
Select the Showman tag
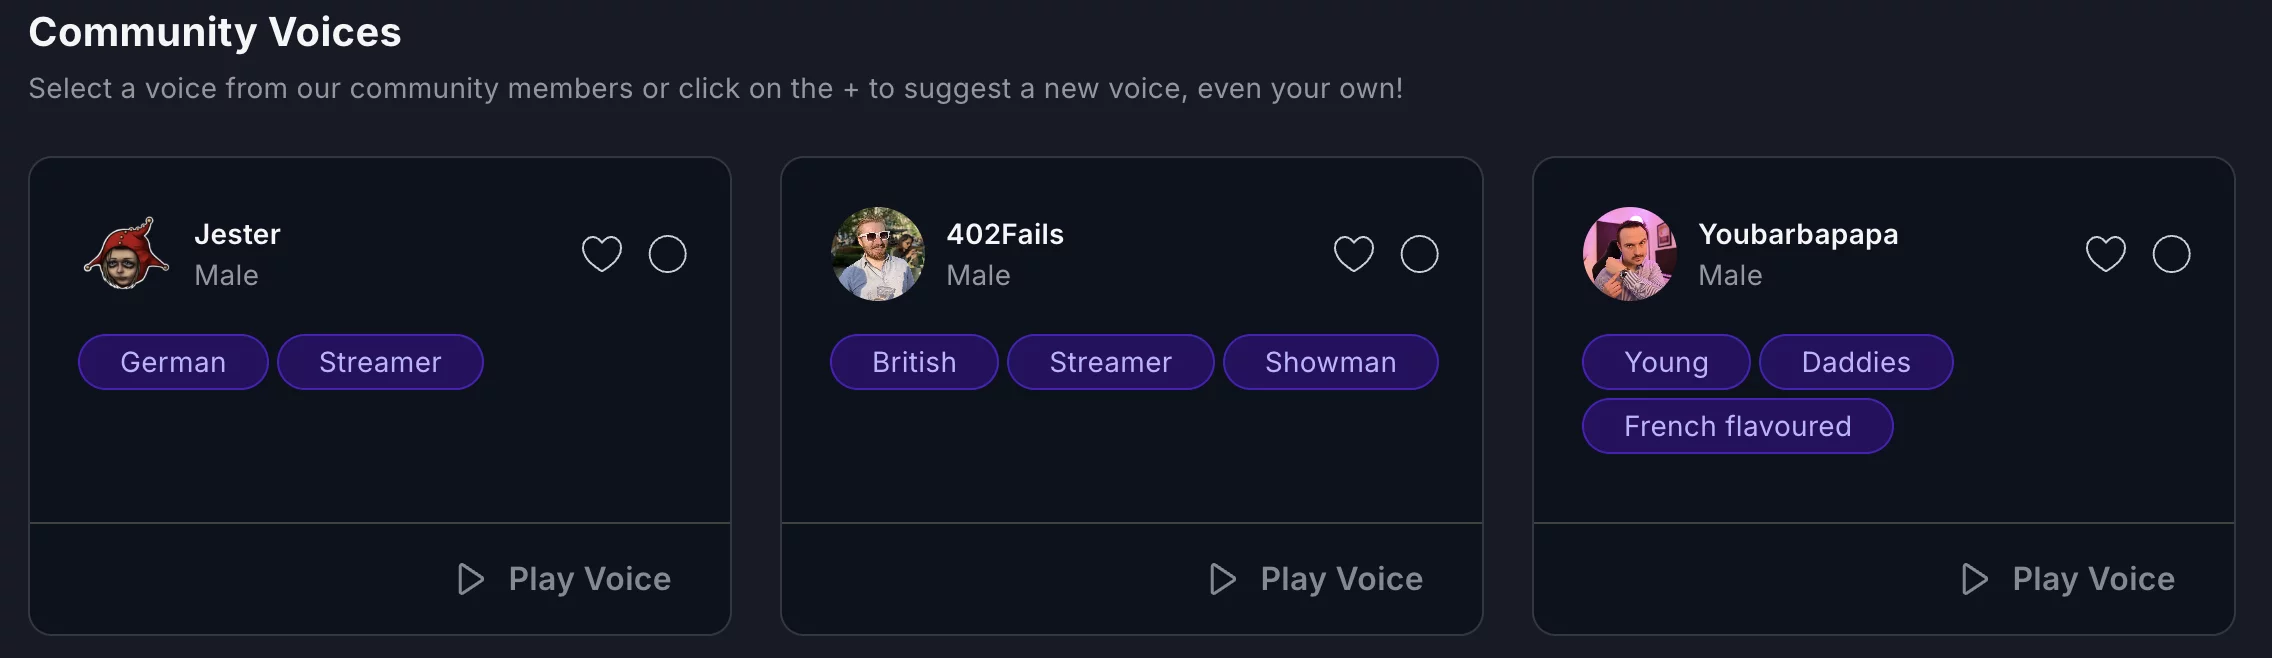click(x=1330, y=362)
